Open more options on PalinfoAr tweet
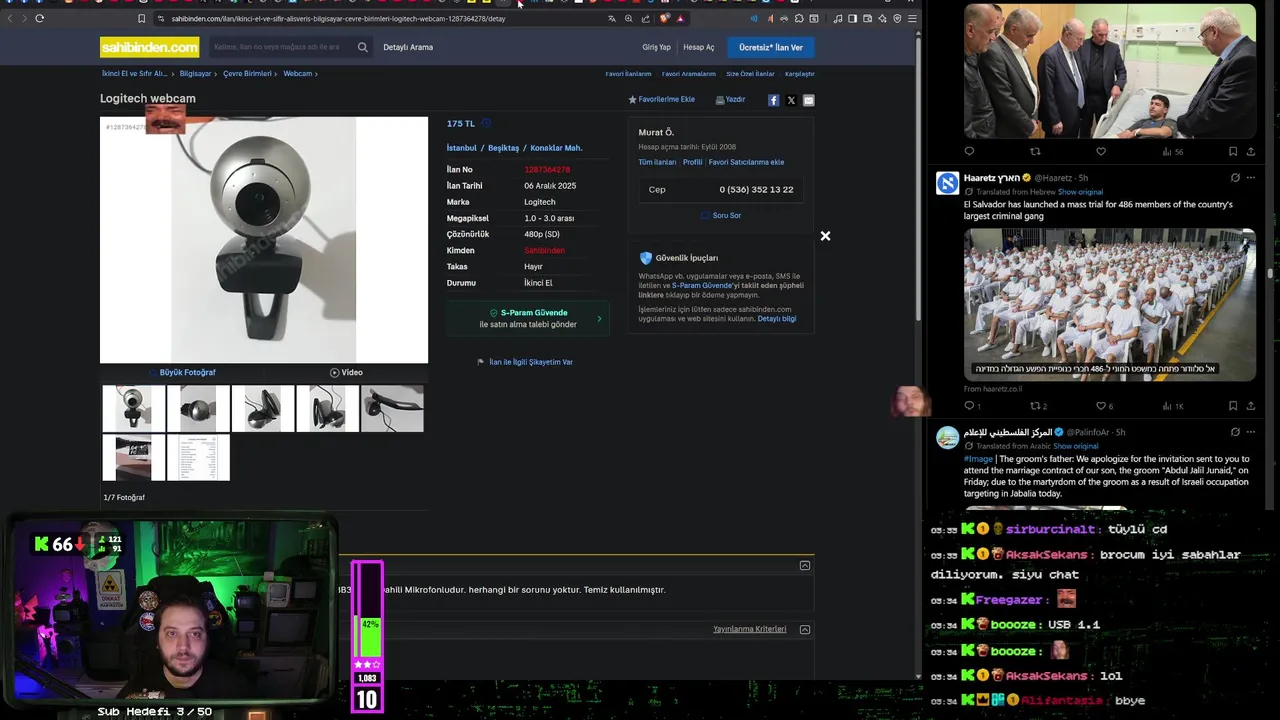Screen dimensions: 1280x720 coord(1251,432)
